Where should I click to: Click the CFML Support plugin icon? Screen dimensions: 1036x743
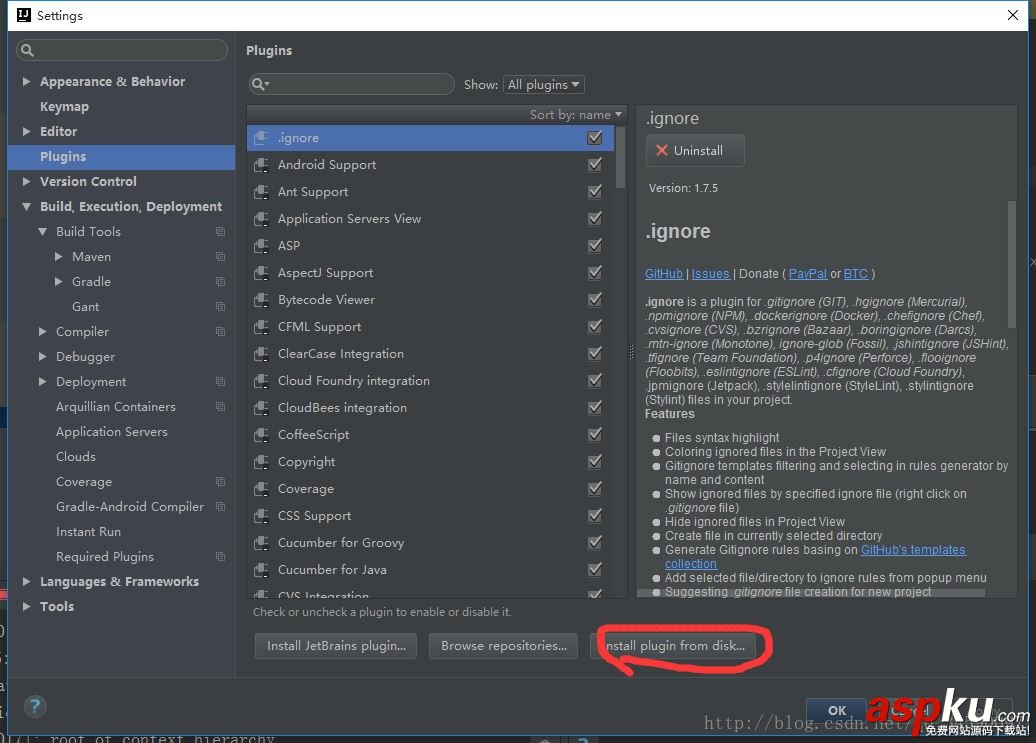(x=261, y=327)
